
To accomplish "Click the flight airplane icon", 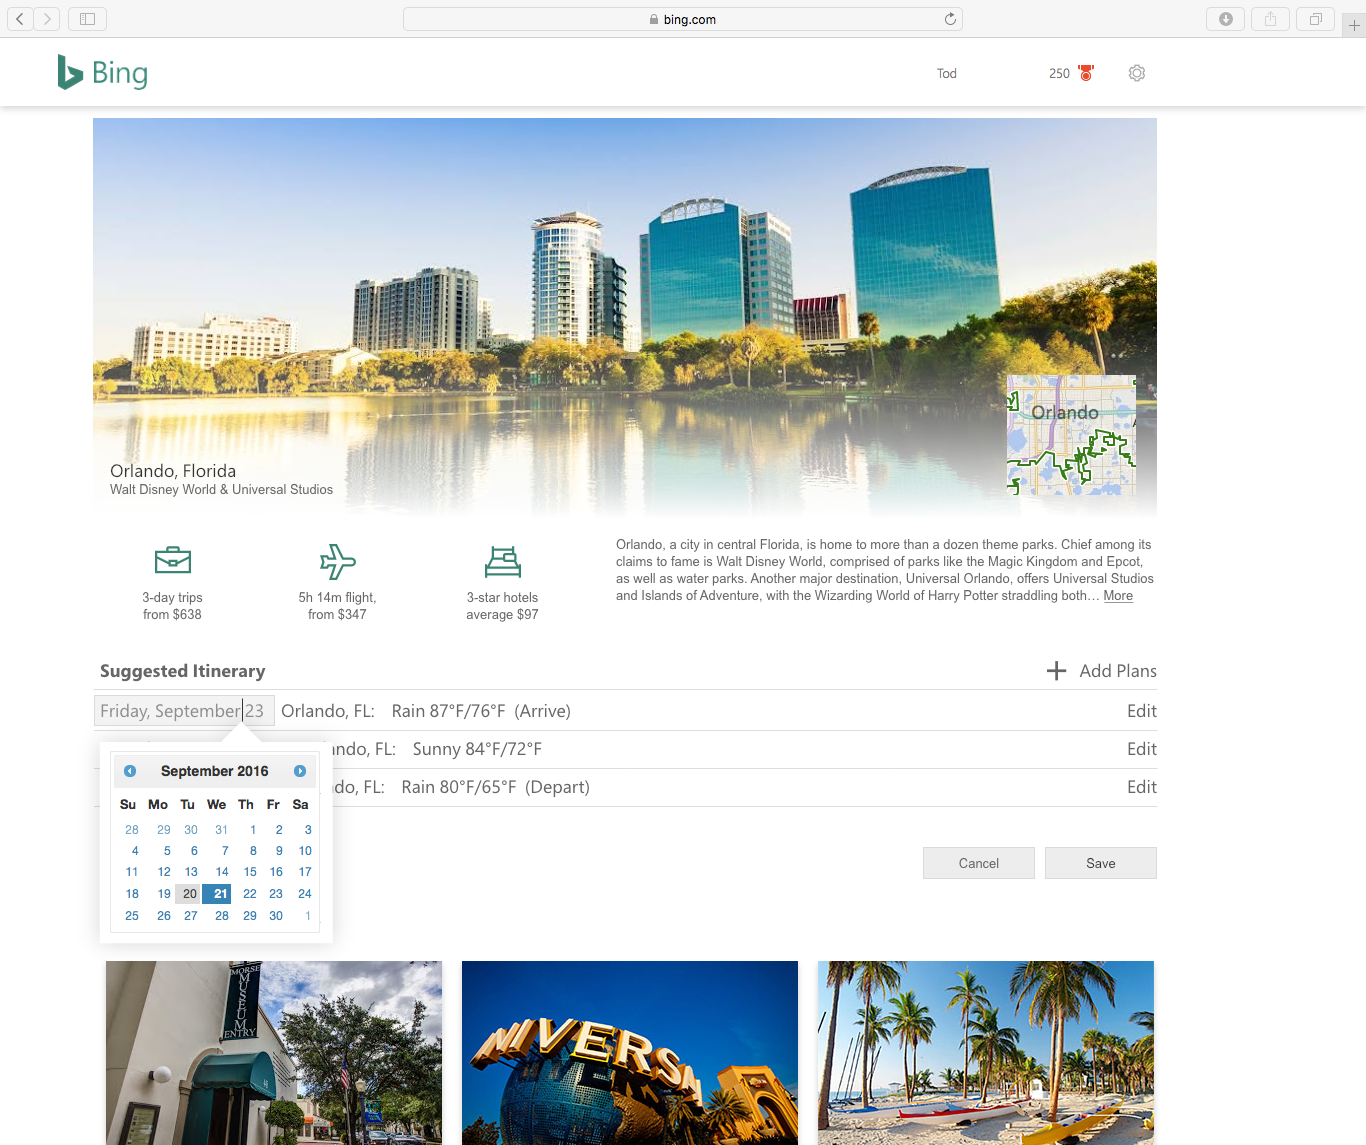I will pyautogui.click(x=337, y=561).
